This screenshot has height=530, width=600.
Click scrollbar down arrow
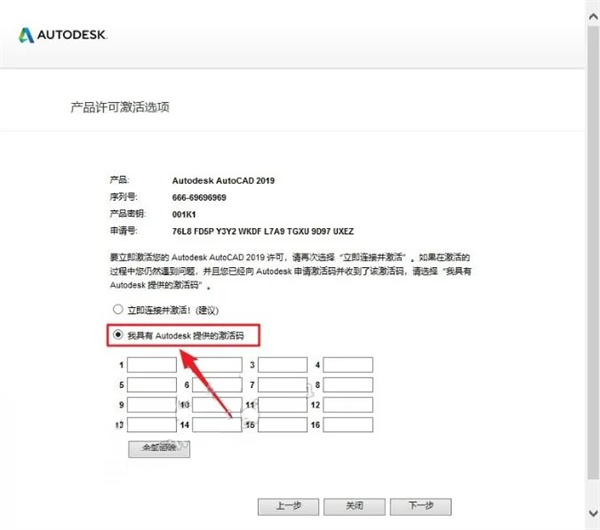pyautogui.click(x=593, y=513)
